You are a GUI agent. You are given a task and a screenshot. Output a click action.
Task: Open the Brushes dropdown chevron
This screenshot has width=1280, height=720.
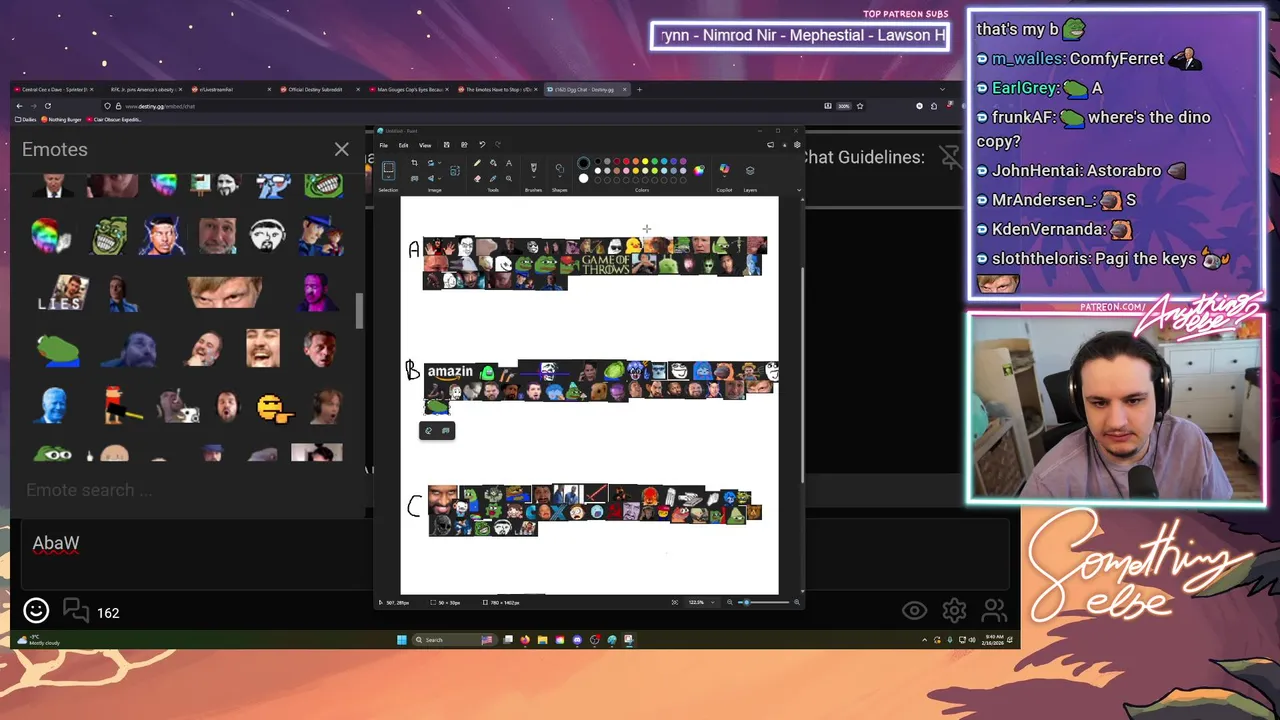tap(533, 177)
